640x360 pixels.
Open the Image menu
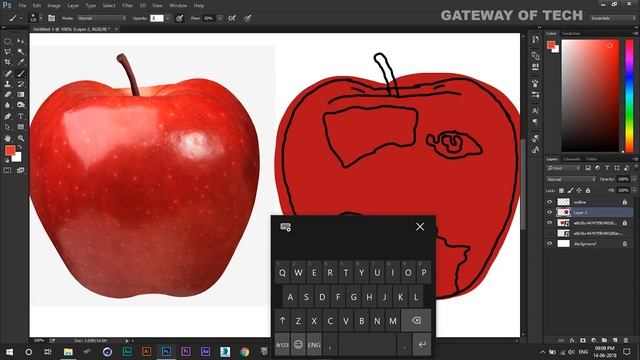(54, 6)
